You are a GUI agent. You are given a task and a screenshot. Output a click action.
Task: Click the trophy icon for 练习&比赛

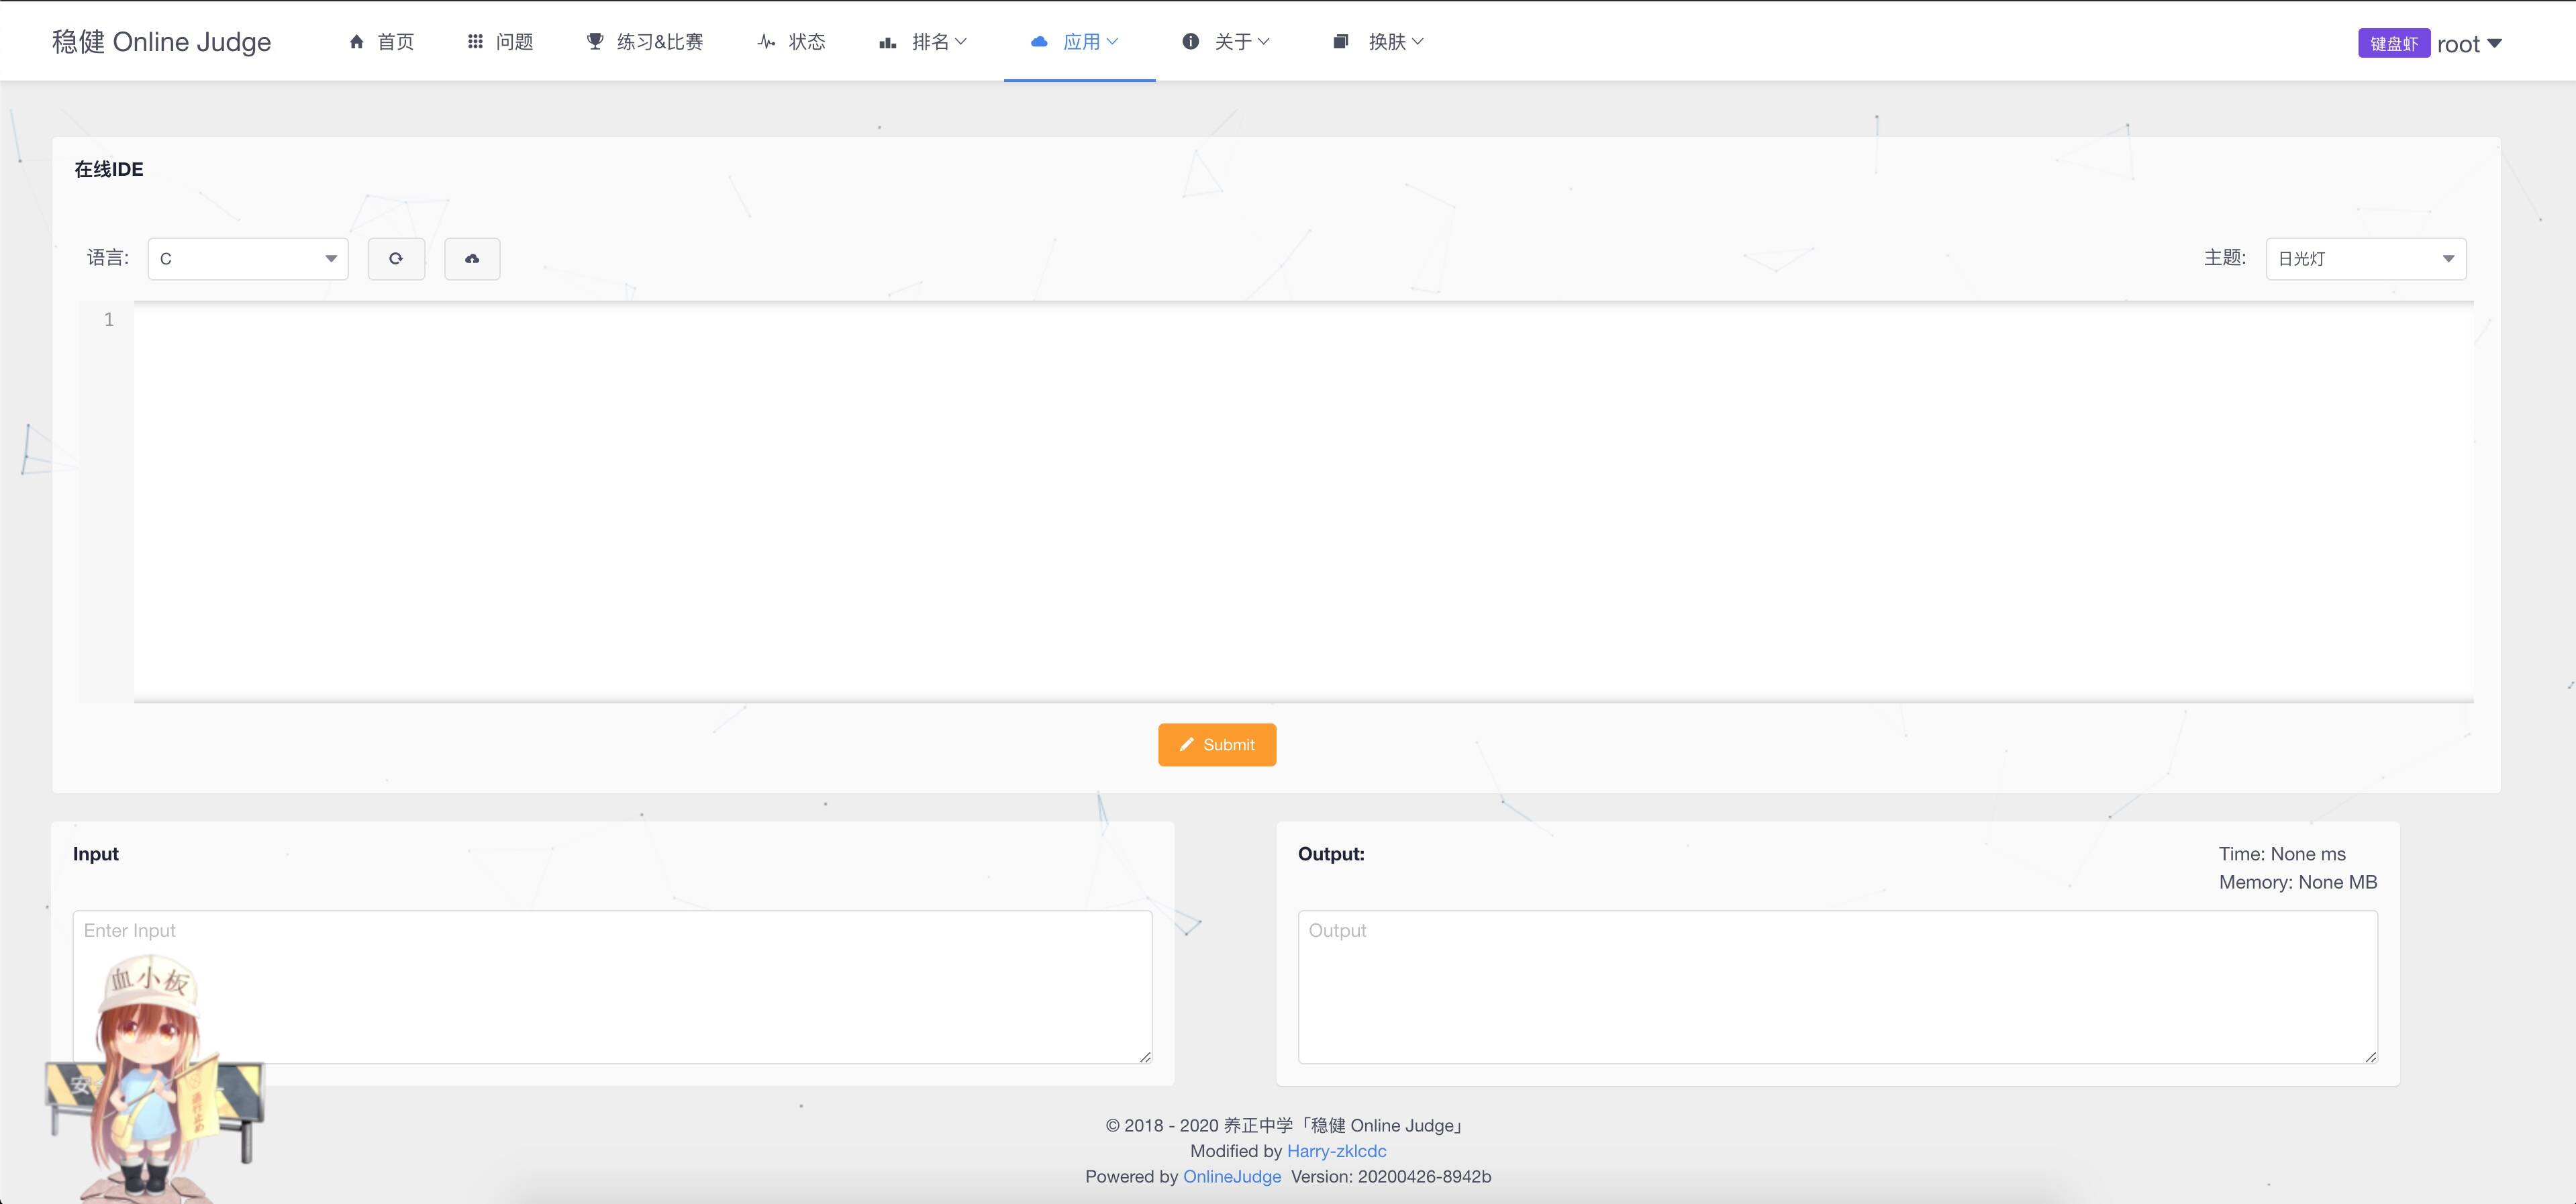coord(595,42)
